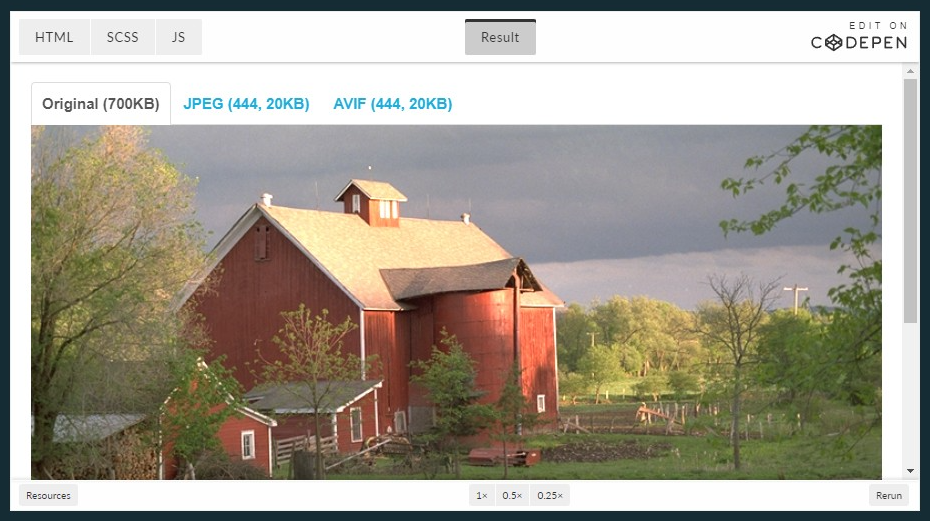This screenshot has width=930, height=521.
Task: Click the Rerun button
Action: pyautogui.click(x=888, y=495)
